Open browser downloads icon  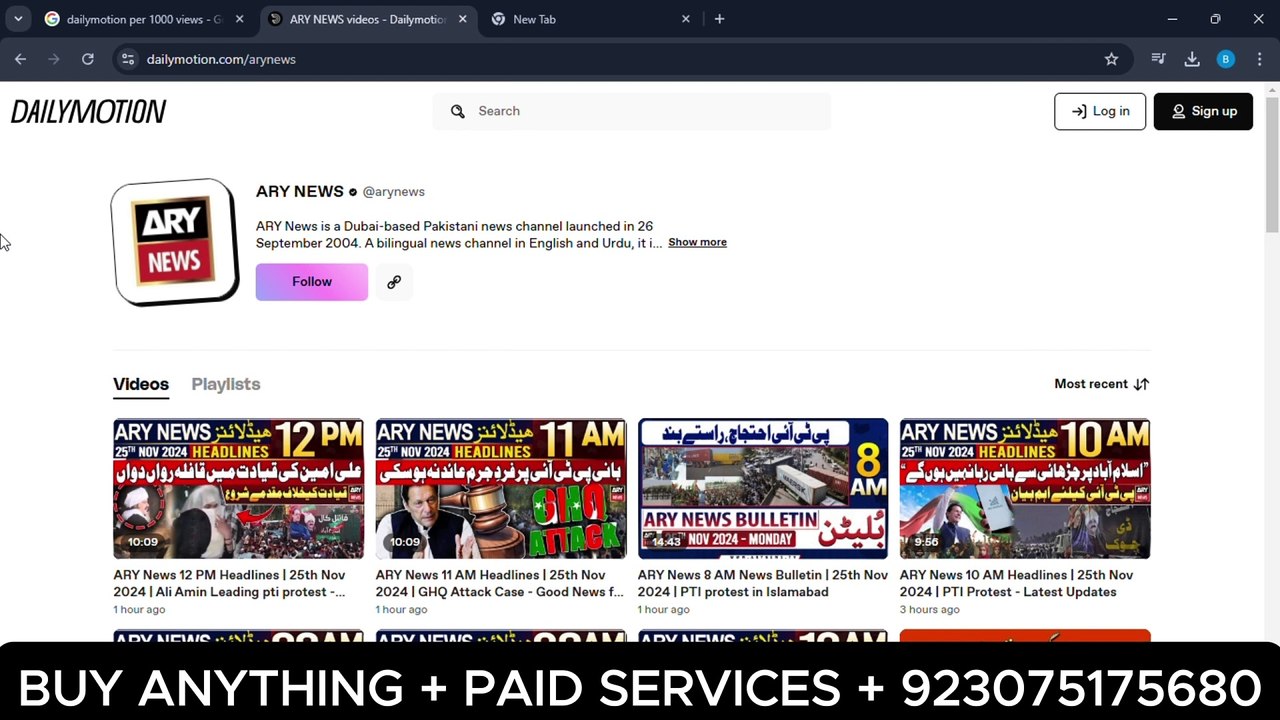(1192, 59)
